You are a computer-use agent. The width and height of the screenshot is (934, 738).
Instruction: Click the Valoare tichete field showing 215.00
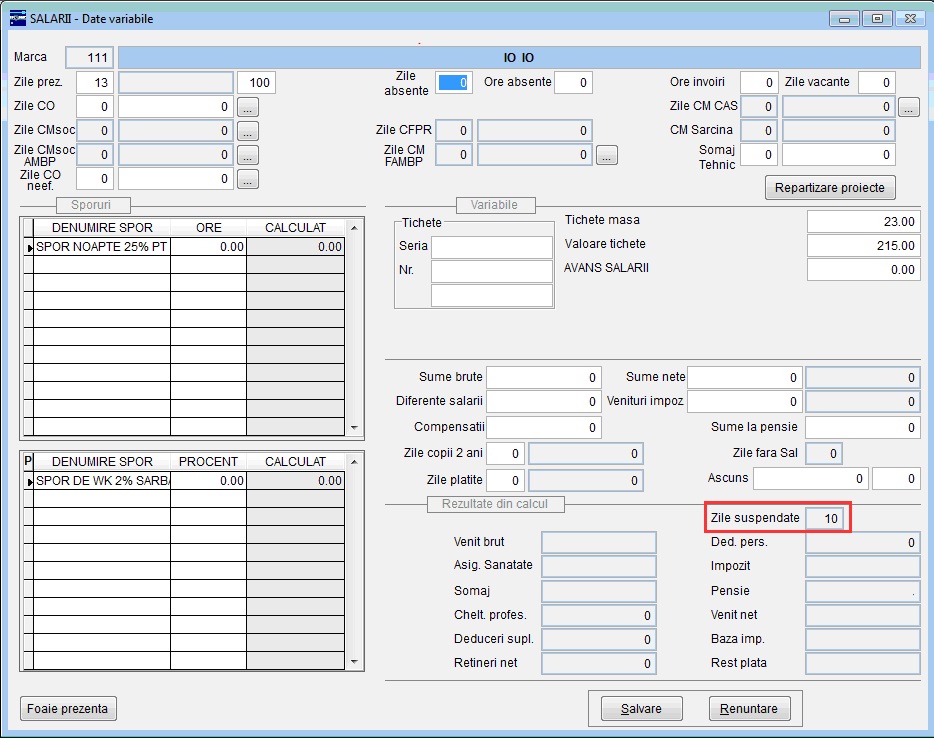[864, 245]
